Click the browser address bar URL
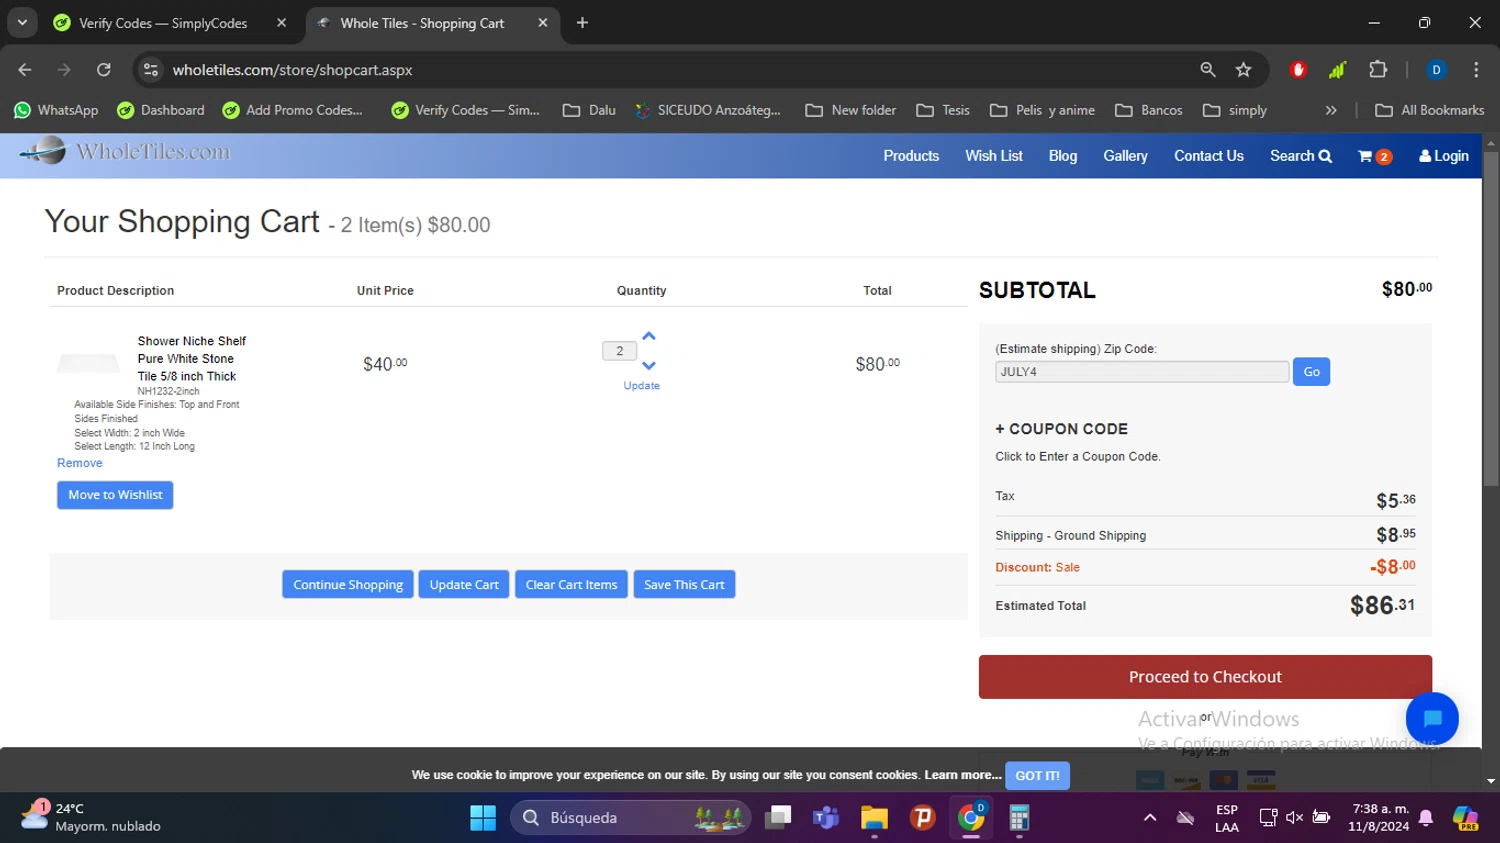The image size is (1500, 843). point(292,70)
